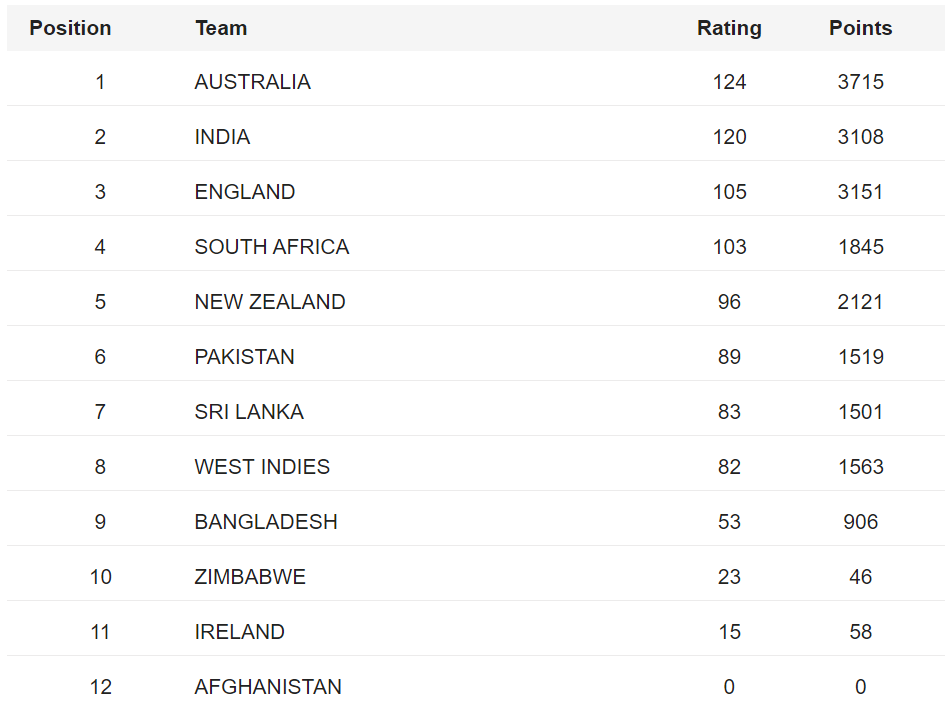950x725 pixels.
Task: Click Australia's 3715 points value
Action: pyautogui.click(x=860, y=82)
